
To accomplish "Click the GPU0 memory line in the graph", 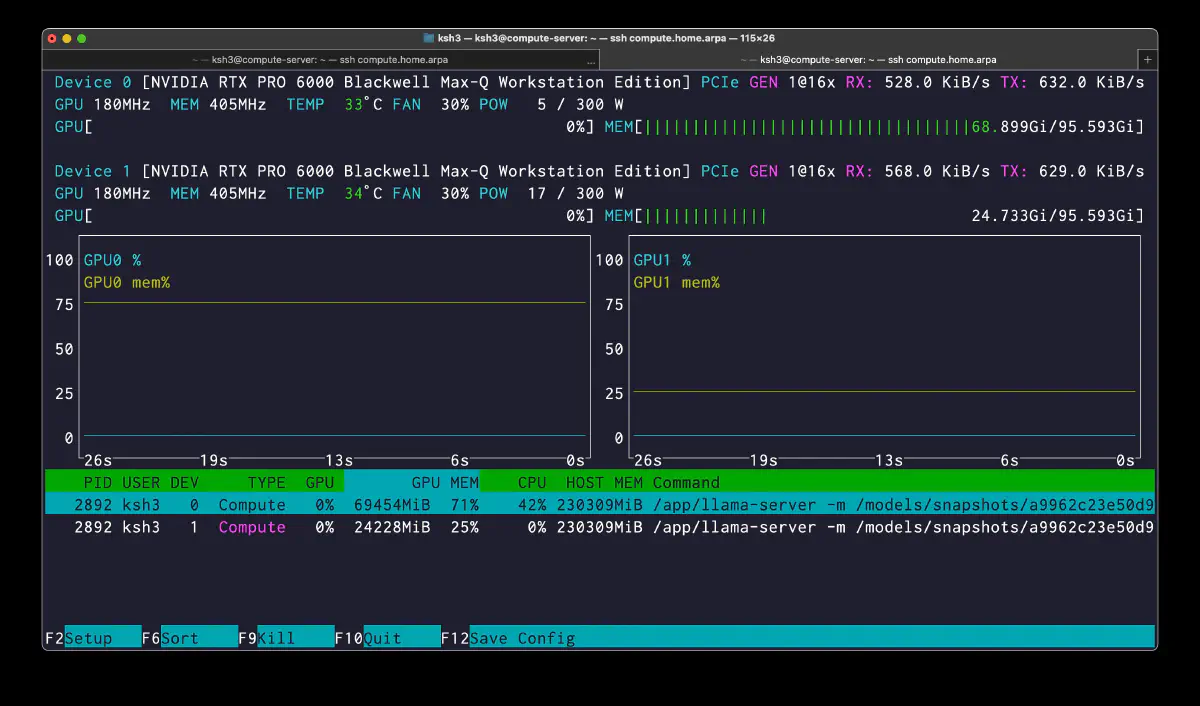I will (335, 302).
